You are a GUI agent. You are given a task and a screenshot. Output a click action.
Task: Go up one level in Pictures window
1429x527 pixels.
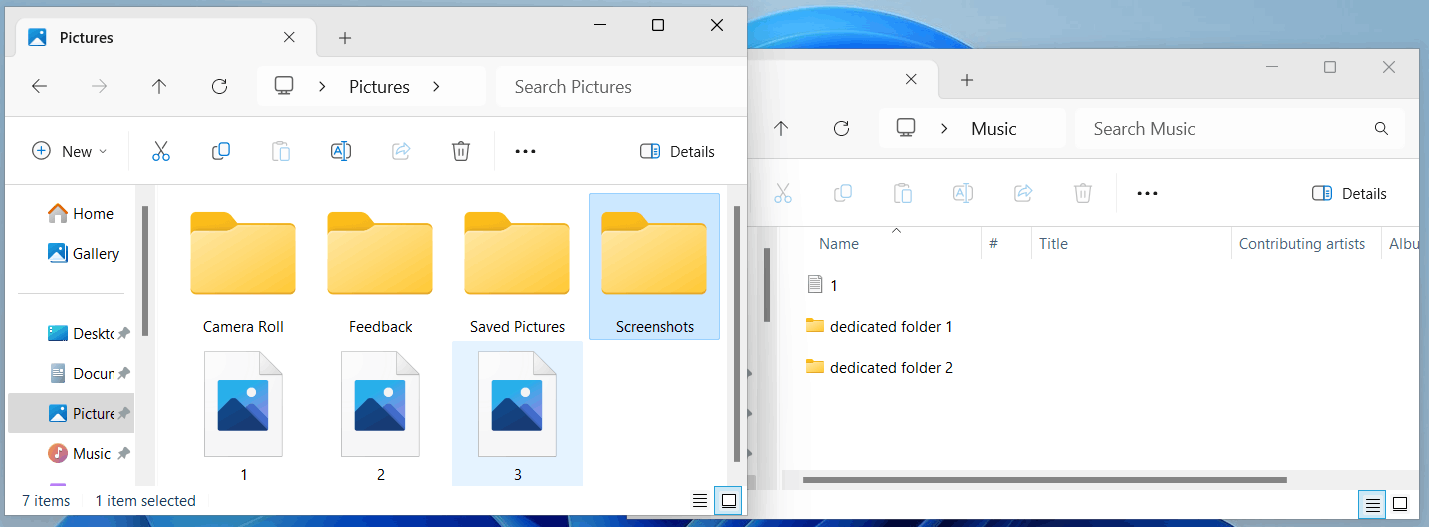click(x=159, y=87)
